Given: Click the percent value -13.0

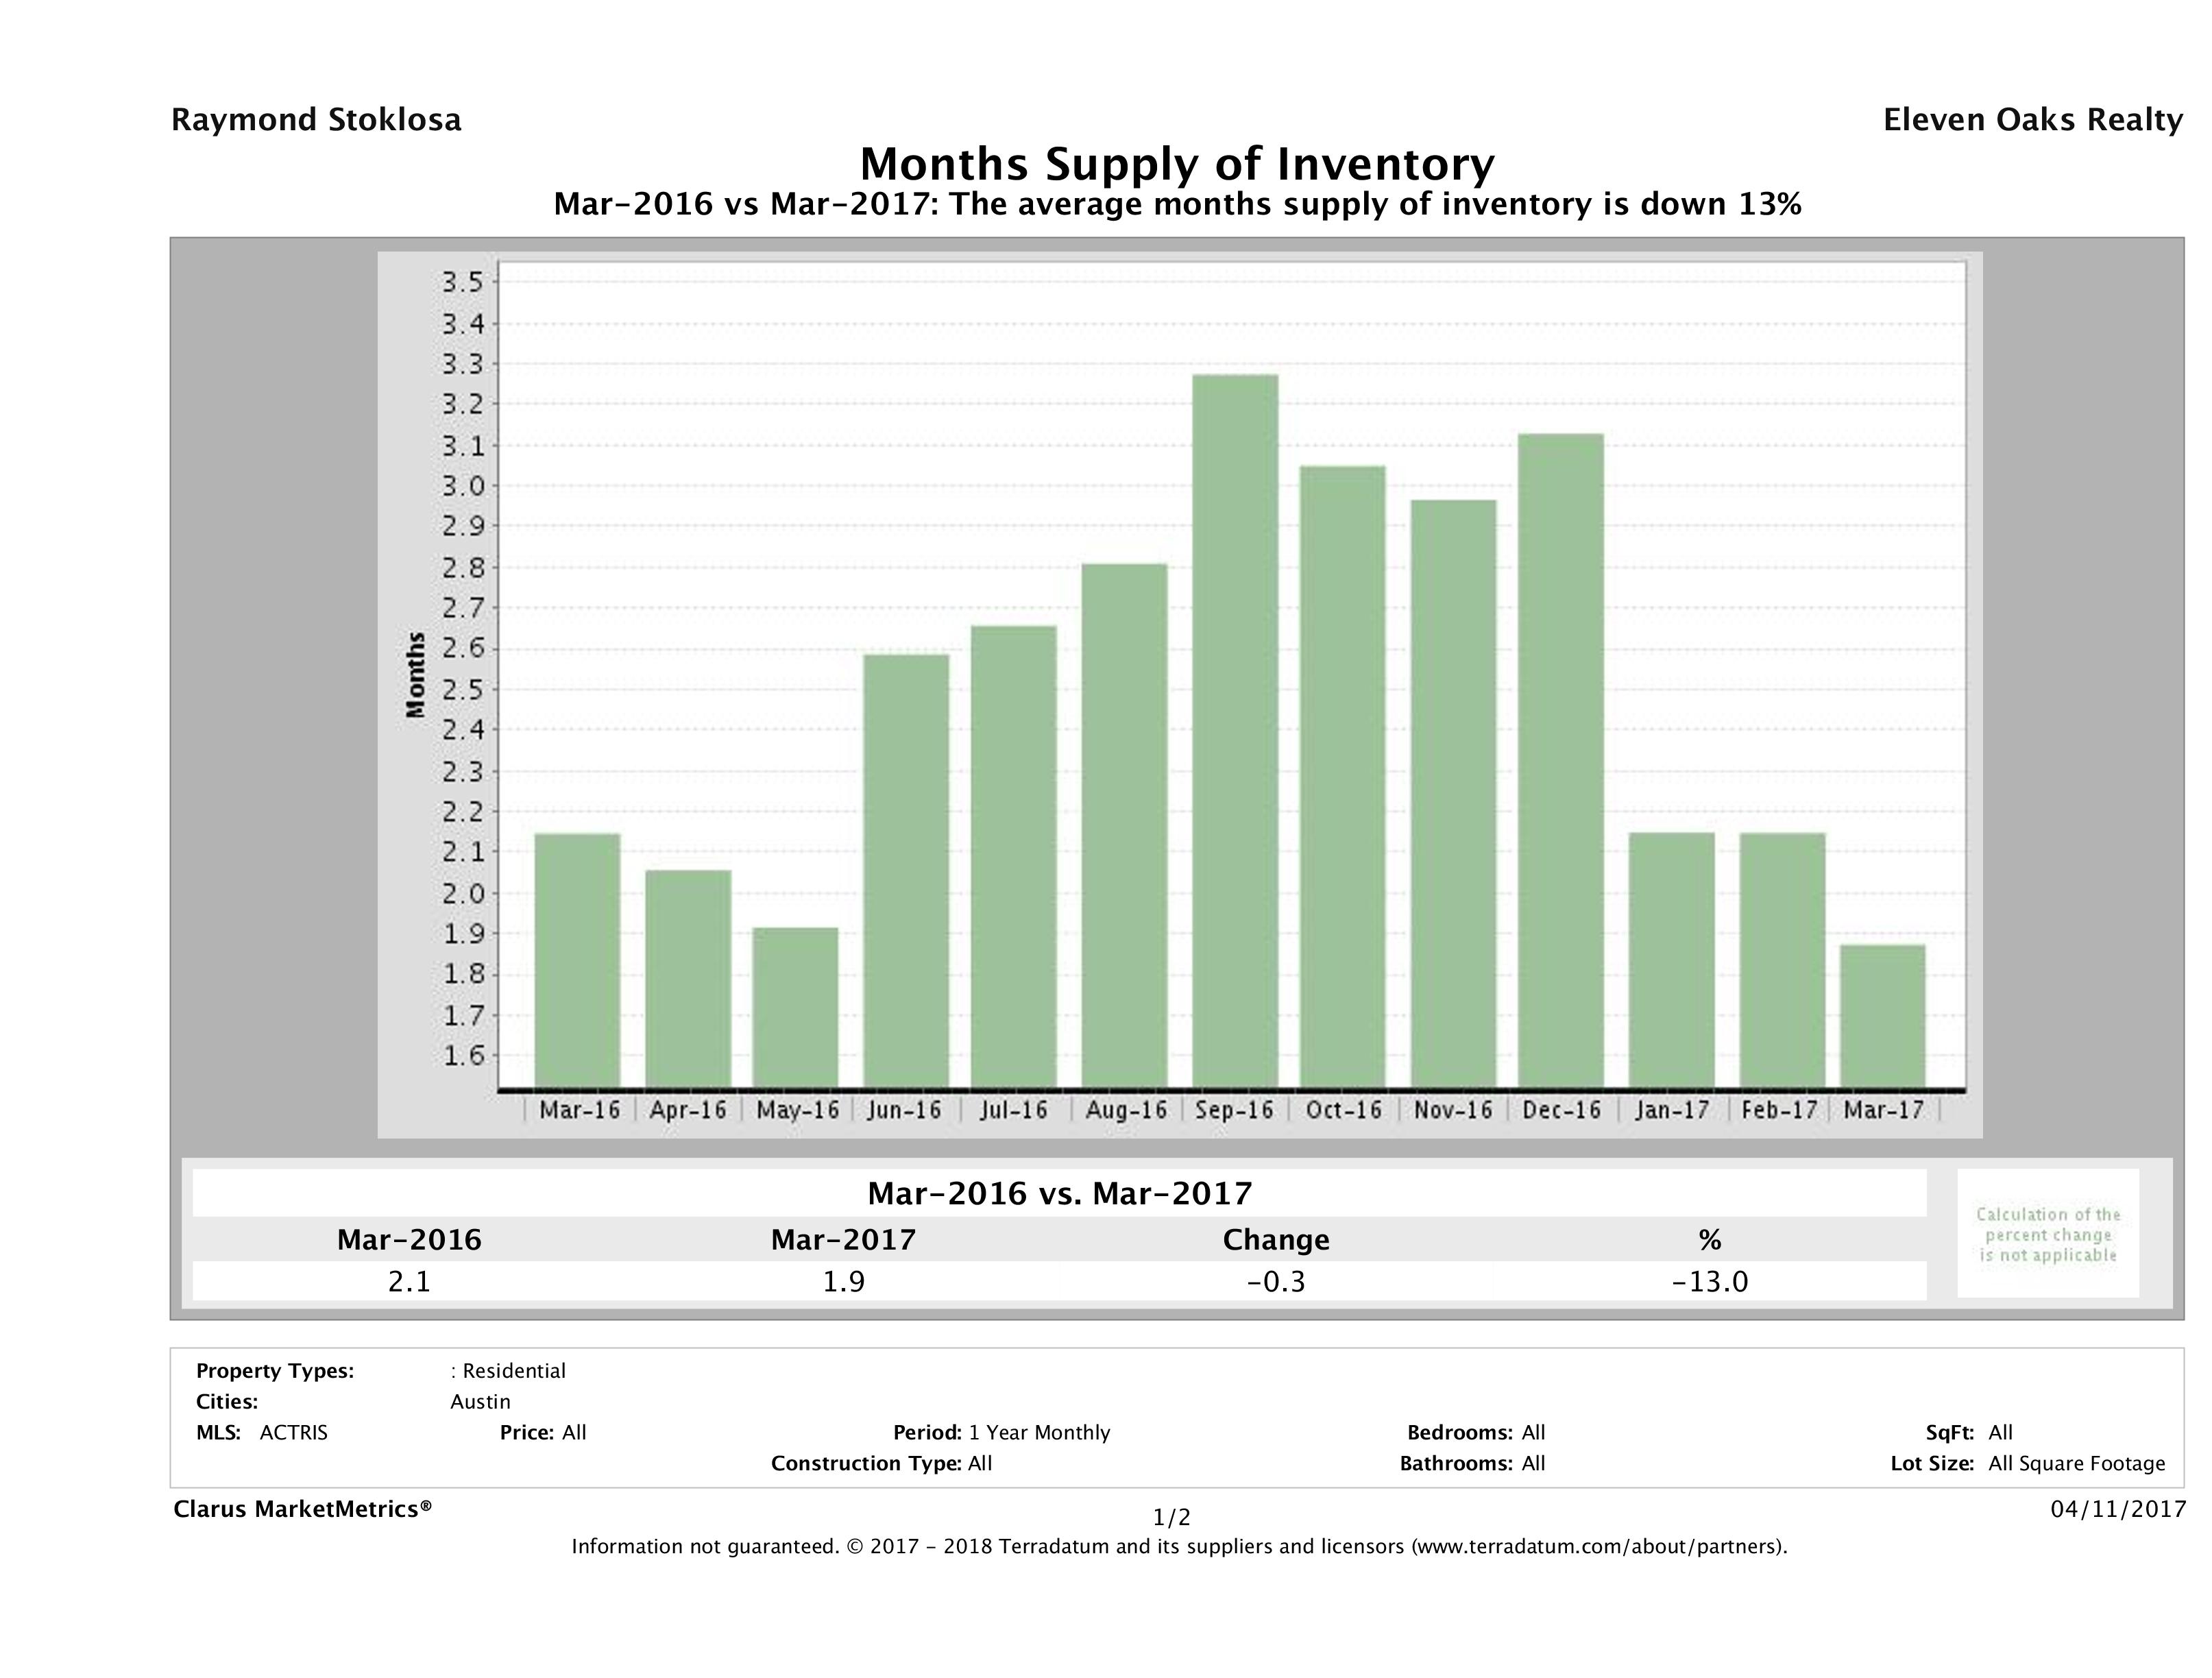Looking at the screenshot, I should coord(1709,1282).
